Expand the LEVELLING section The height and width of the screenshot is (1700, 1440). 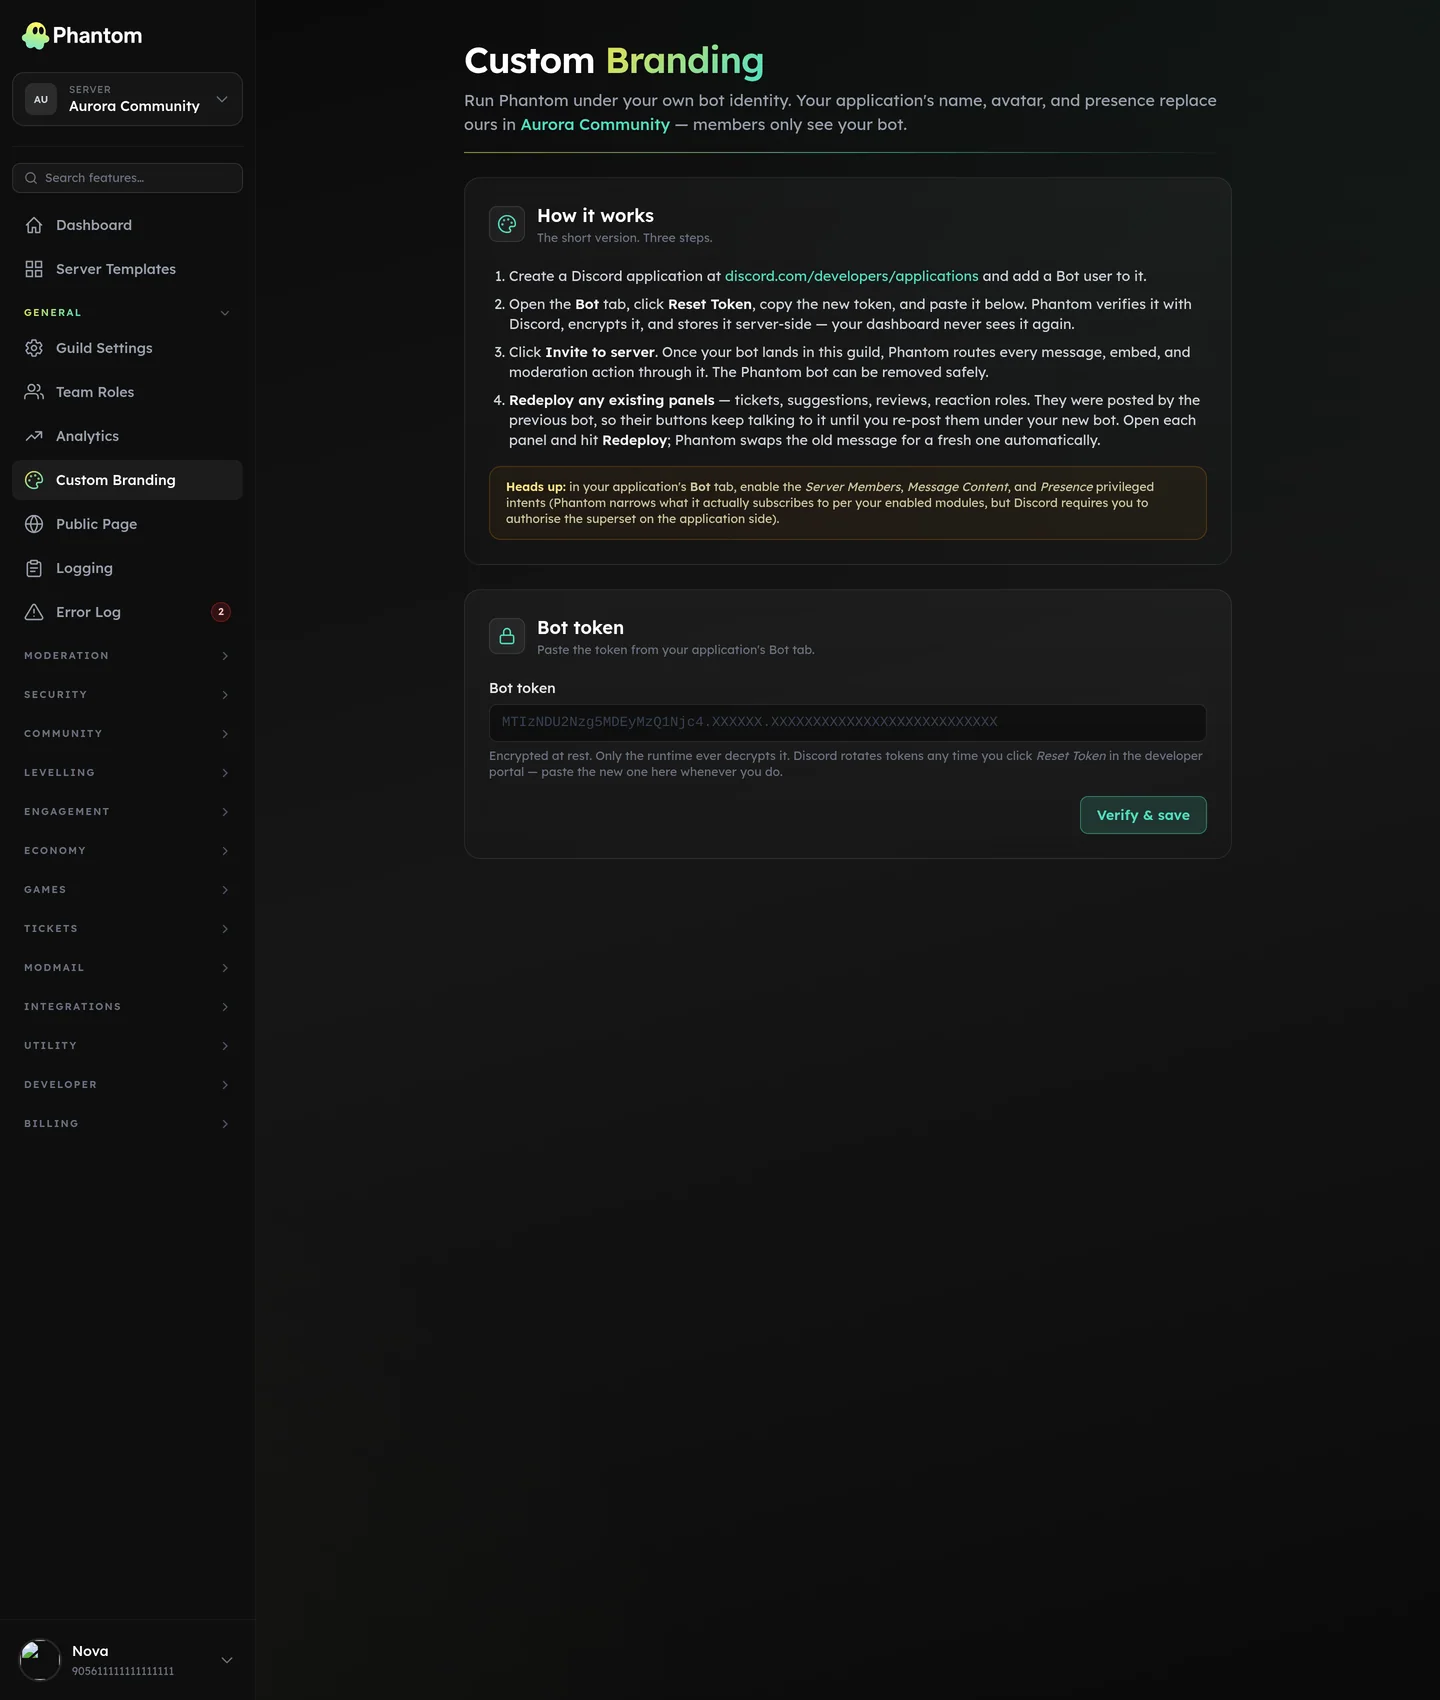[x=127, y=773]
